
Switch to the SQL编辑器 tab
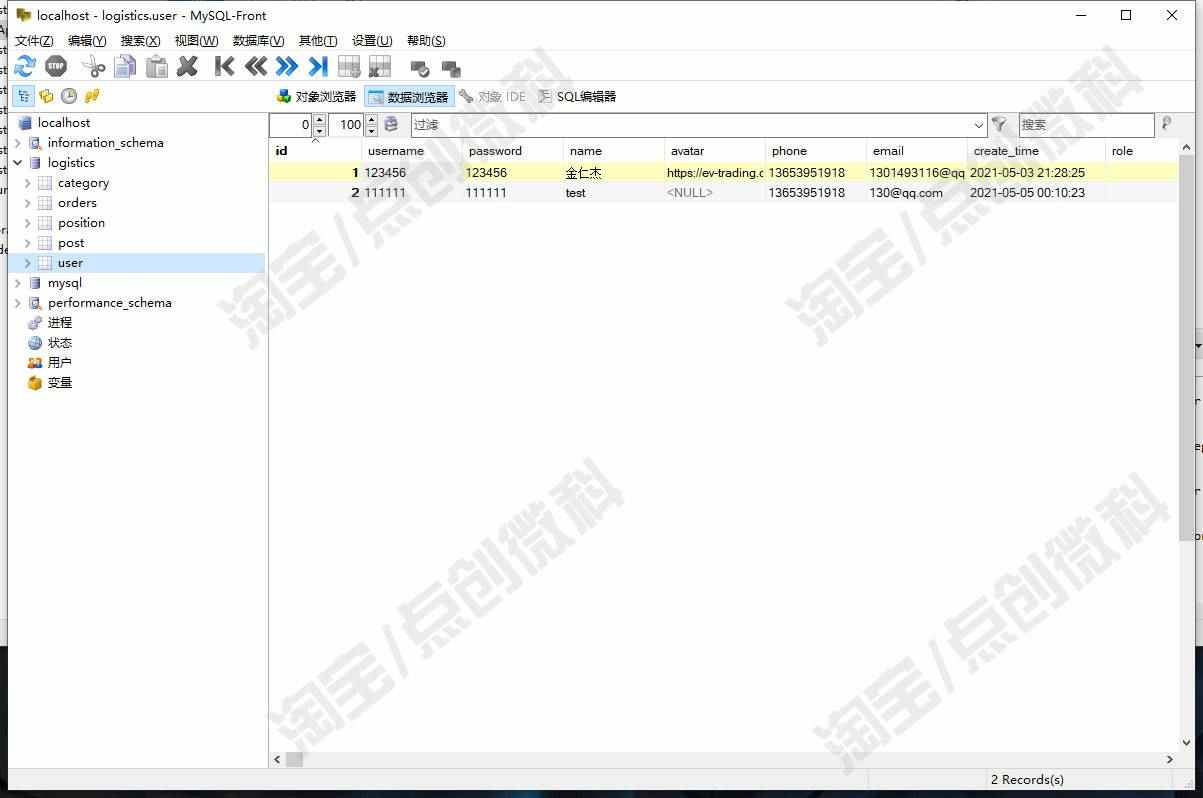point(577,97)
